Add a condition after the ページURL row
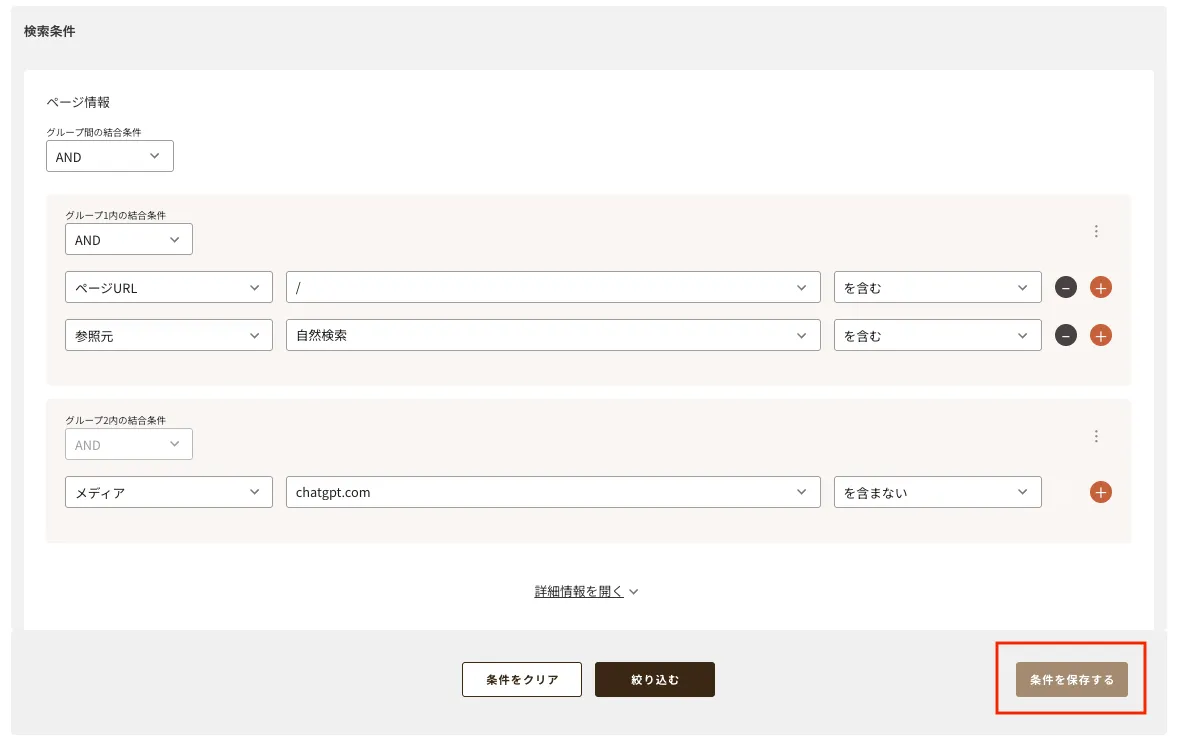This screenshot has width=1178, height=752. tap(1100, 288)
